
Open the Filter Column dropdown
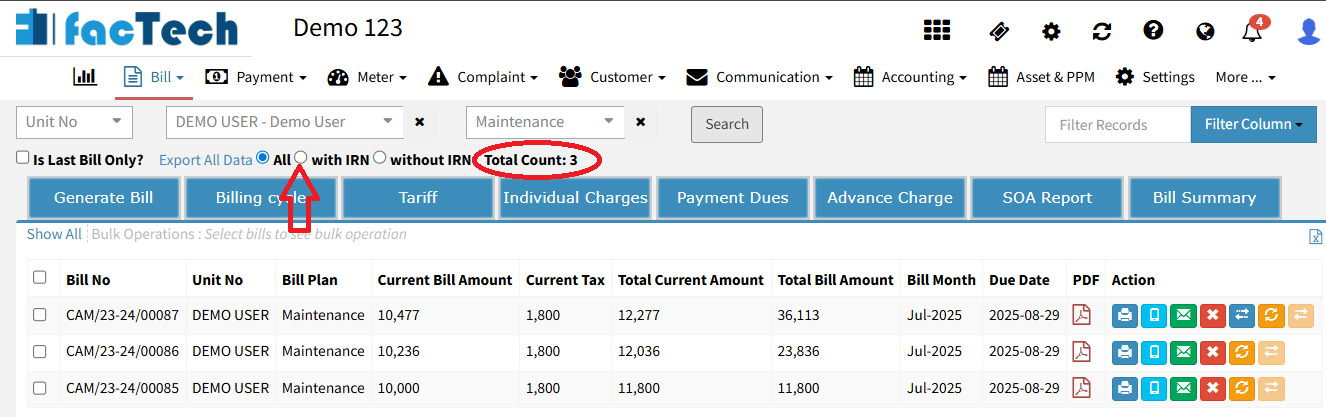[x=1252, y=125]
